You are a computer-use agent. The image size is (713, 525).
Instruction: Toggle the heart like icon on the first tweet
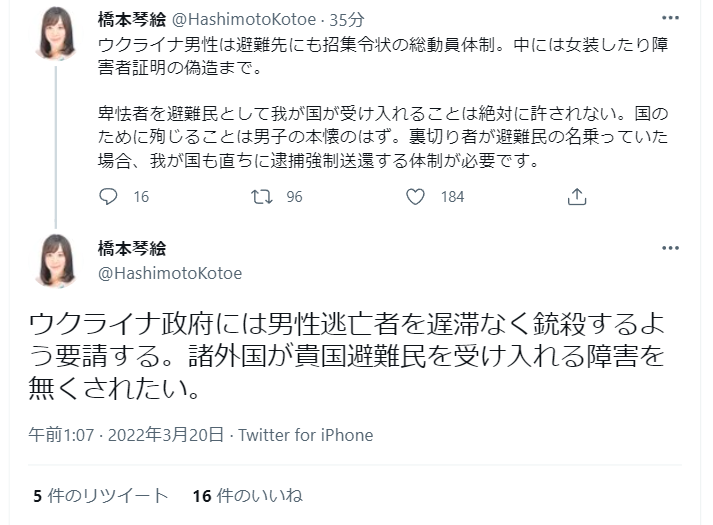tap(416, 197)
